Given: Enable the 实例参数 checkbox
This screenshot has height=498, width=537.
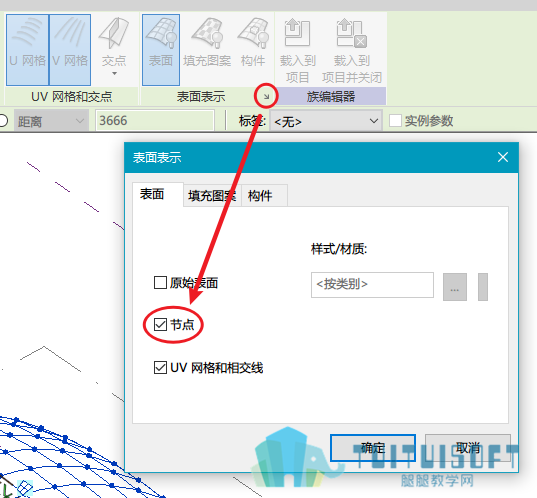Looking at the screenshot, I should [x=395, y=121].
